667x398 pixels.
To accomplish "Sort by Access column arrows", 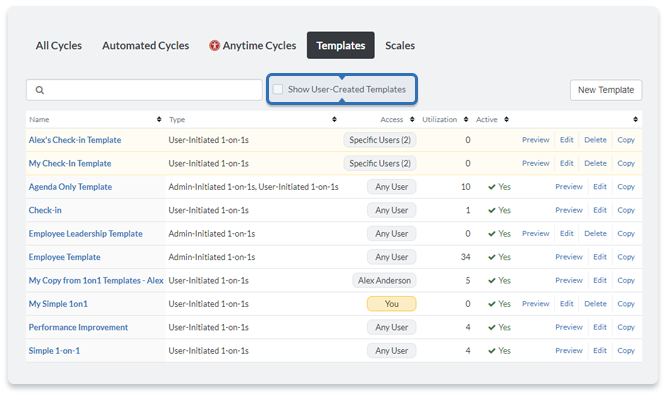I will click(412, 119).
